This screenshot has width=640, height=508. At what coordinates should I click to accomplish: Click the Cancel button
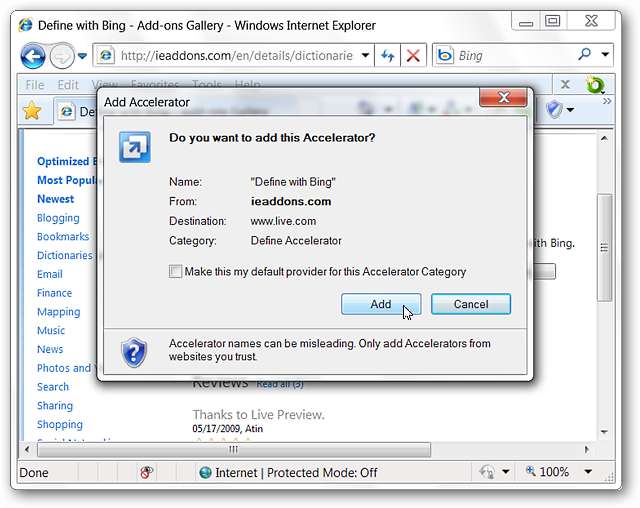pos(471,304)
